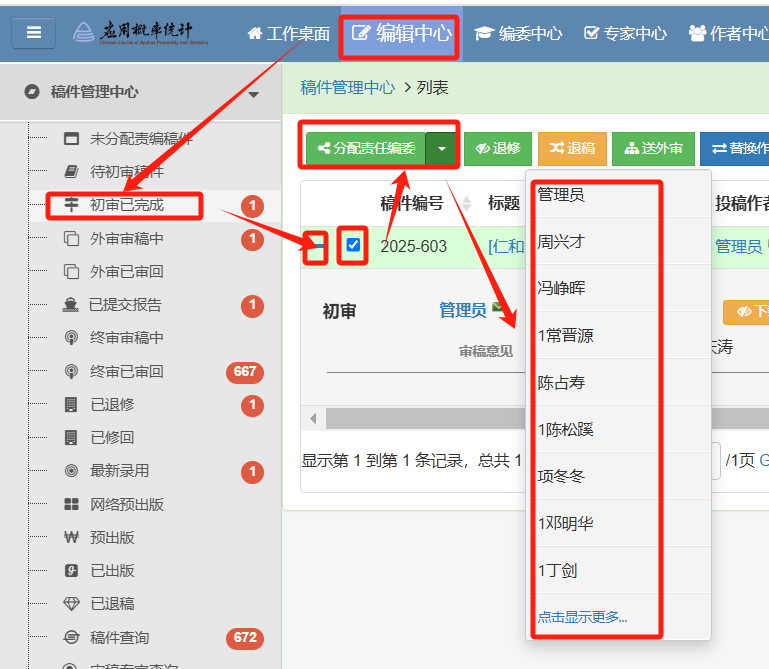
Task: Click 稿件管理中心 breadcrumb link
Action: 347,88
